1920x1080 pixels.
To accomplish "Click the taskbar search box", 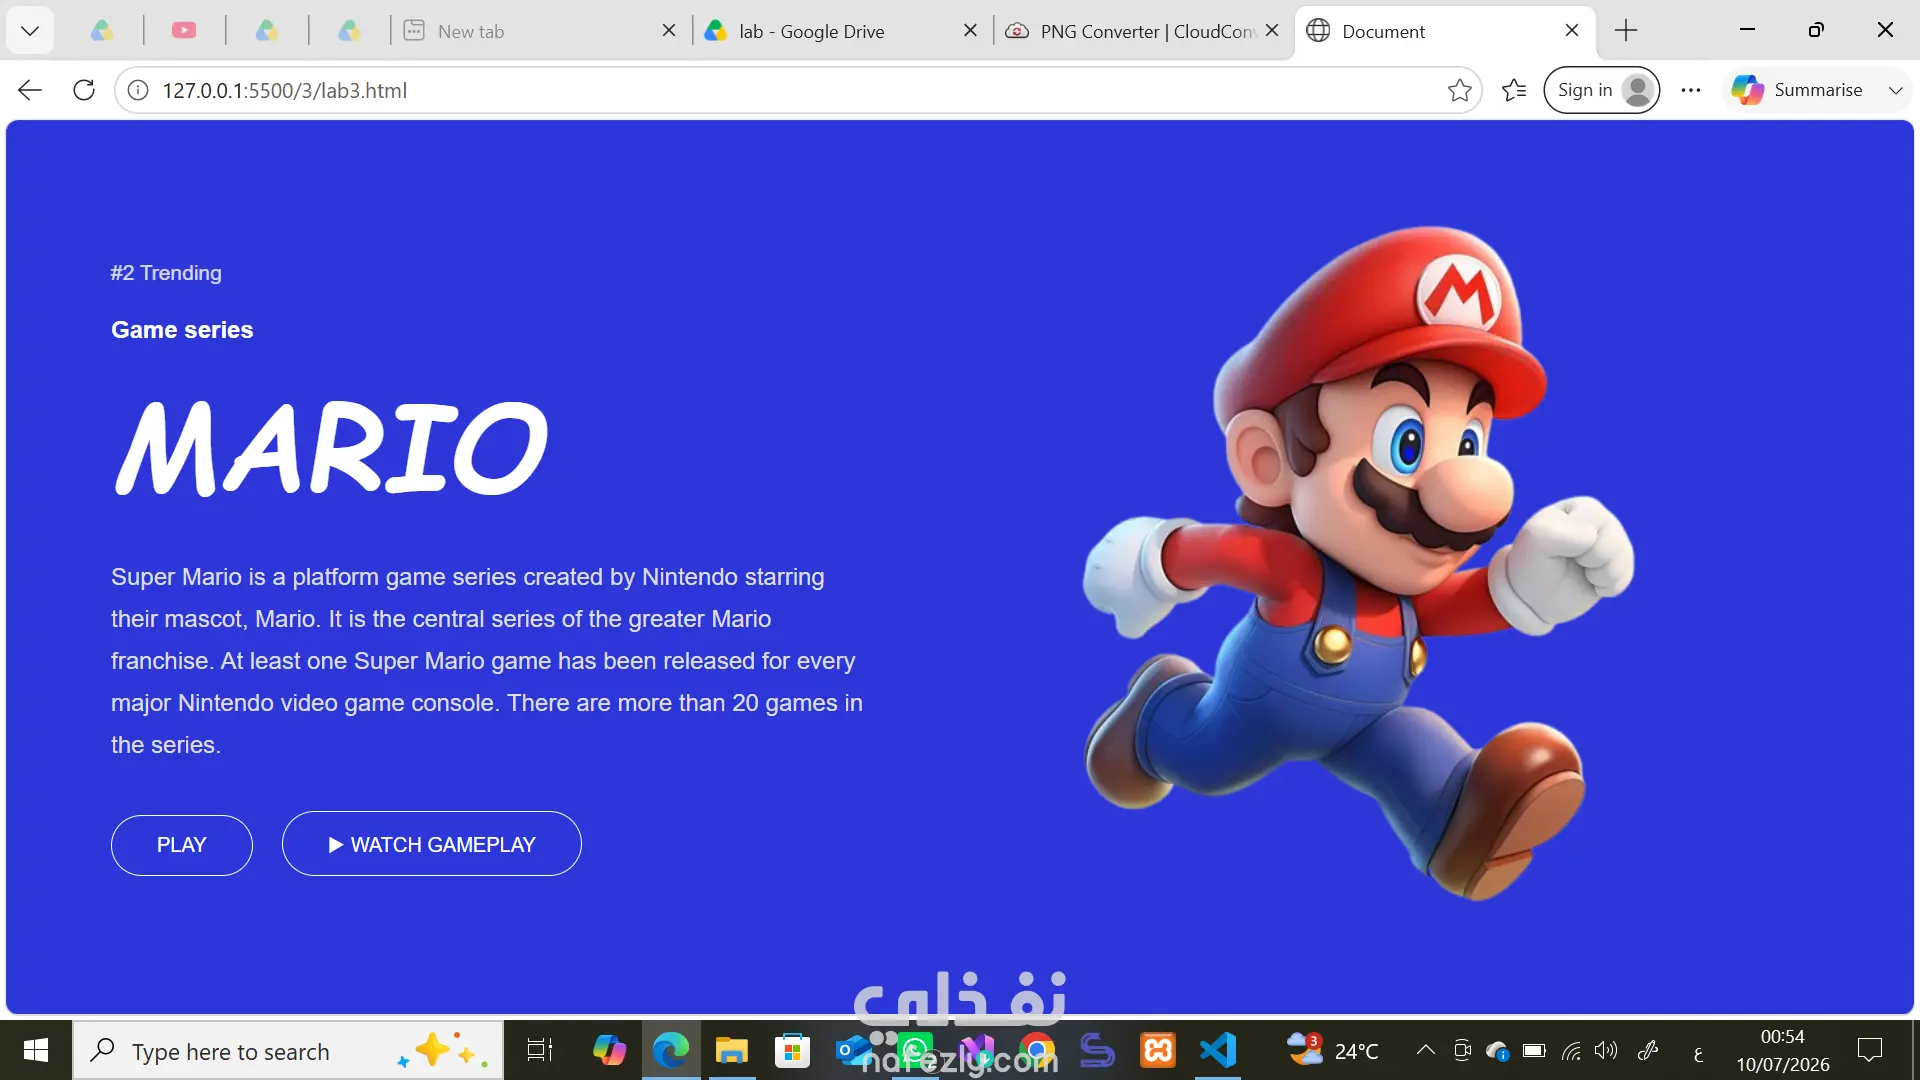I will [x=288, y=1051].
